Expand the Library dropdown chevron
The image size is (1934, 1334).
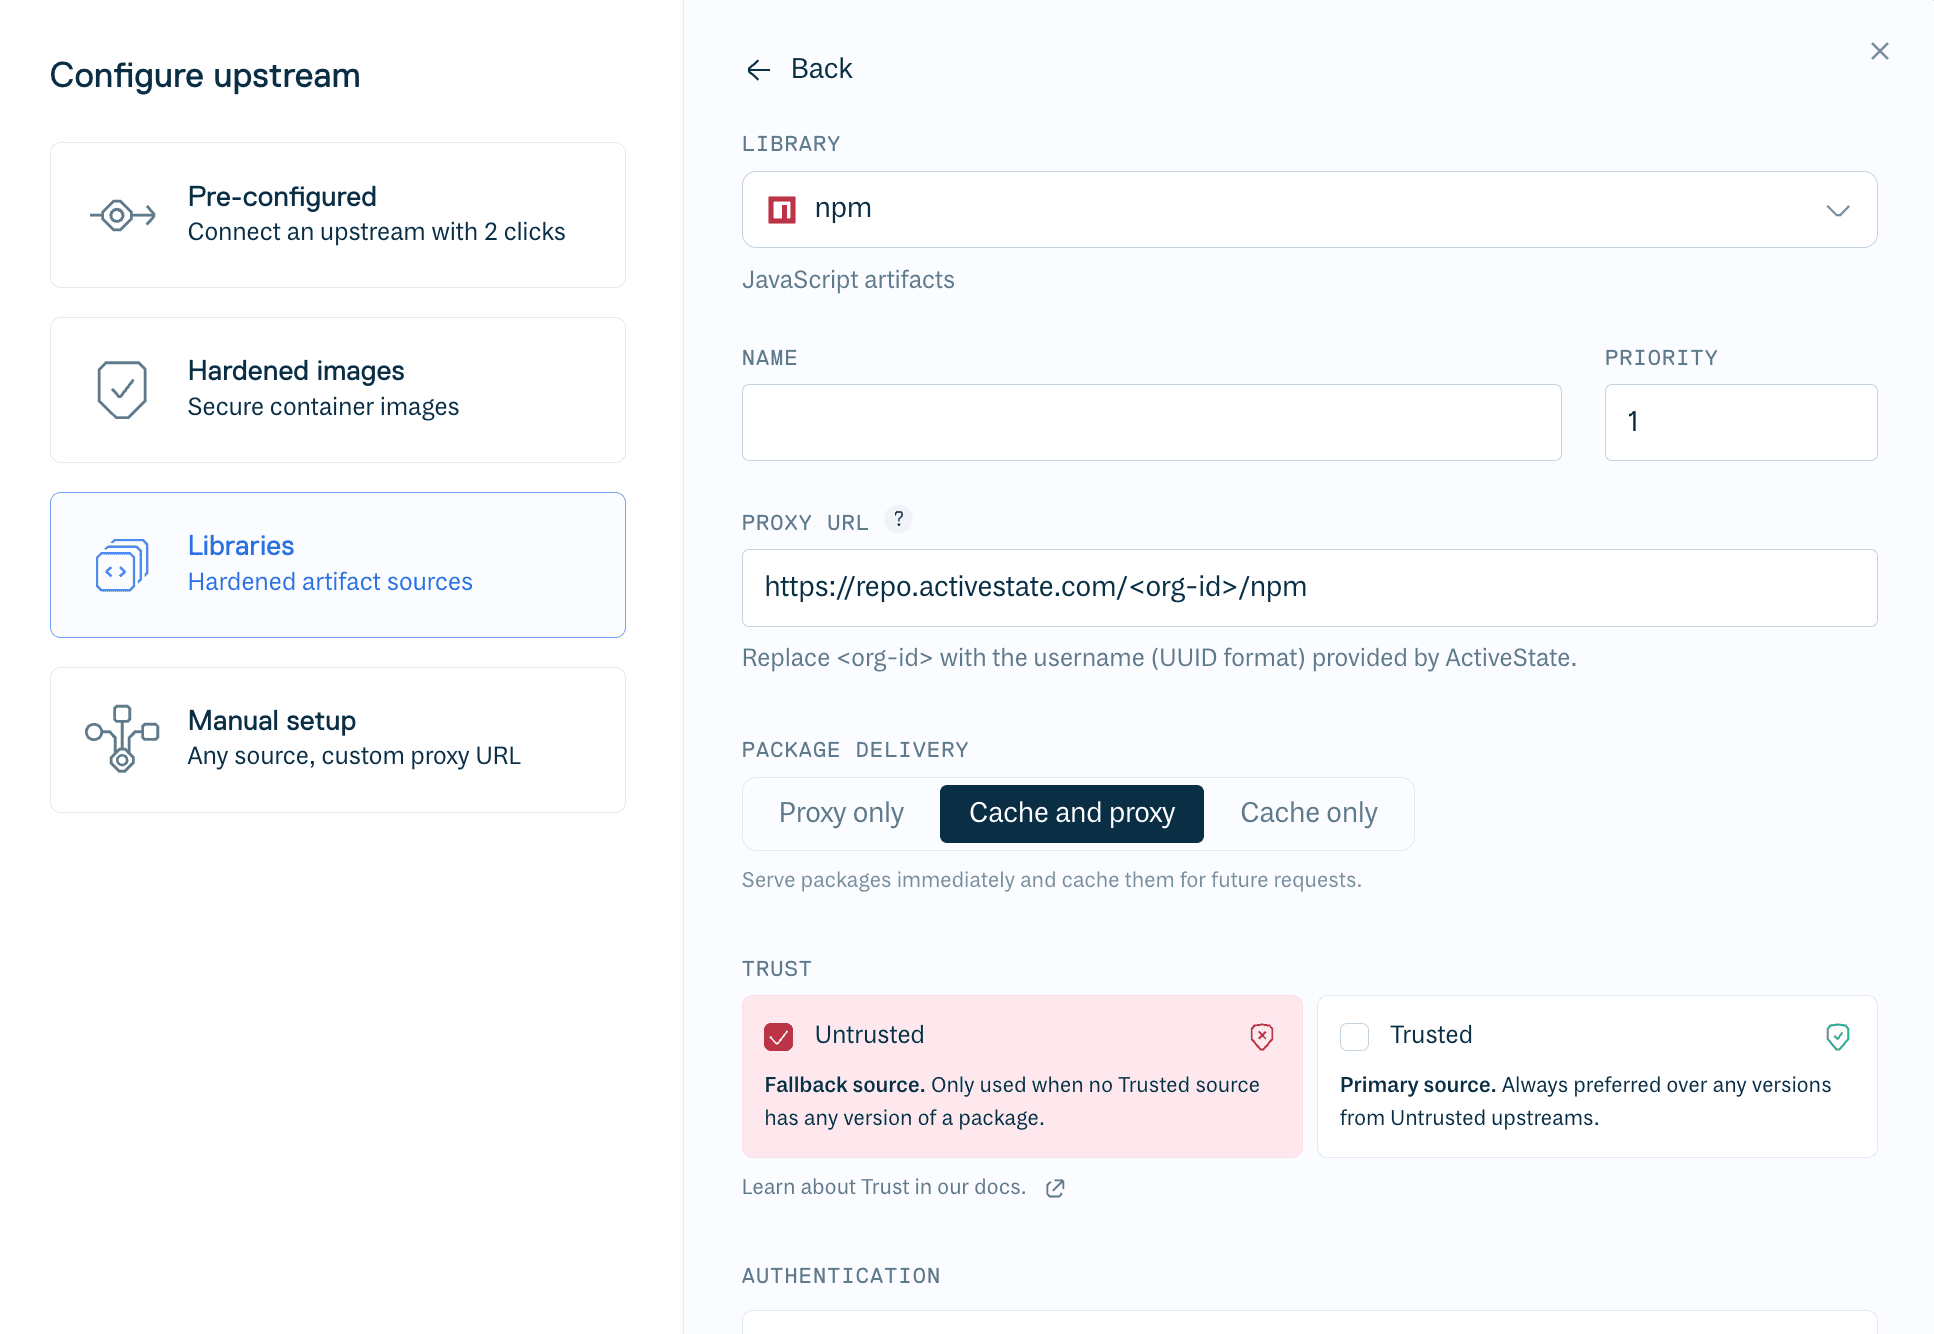1837,210
